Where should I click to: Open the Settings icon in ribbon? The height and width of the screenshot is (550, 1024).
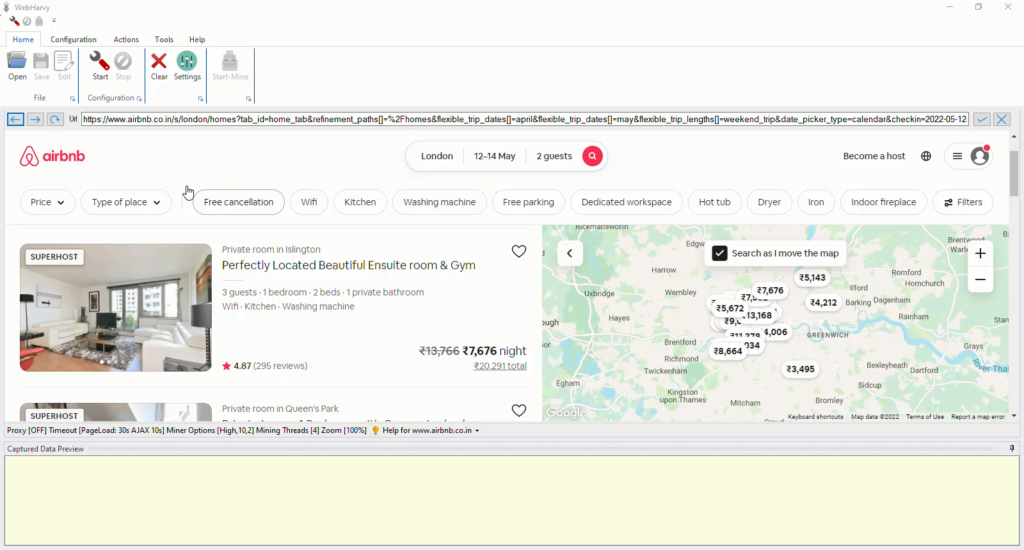tap(187, 62)
